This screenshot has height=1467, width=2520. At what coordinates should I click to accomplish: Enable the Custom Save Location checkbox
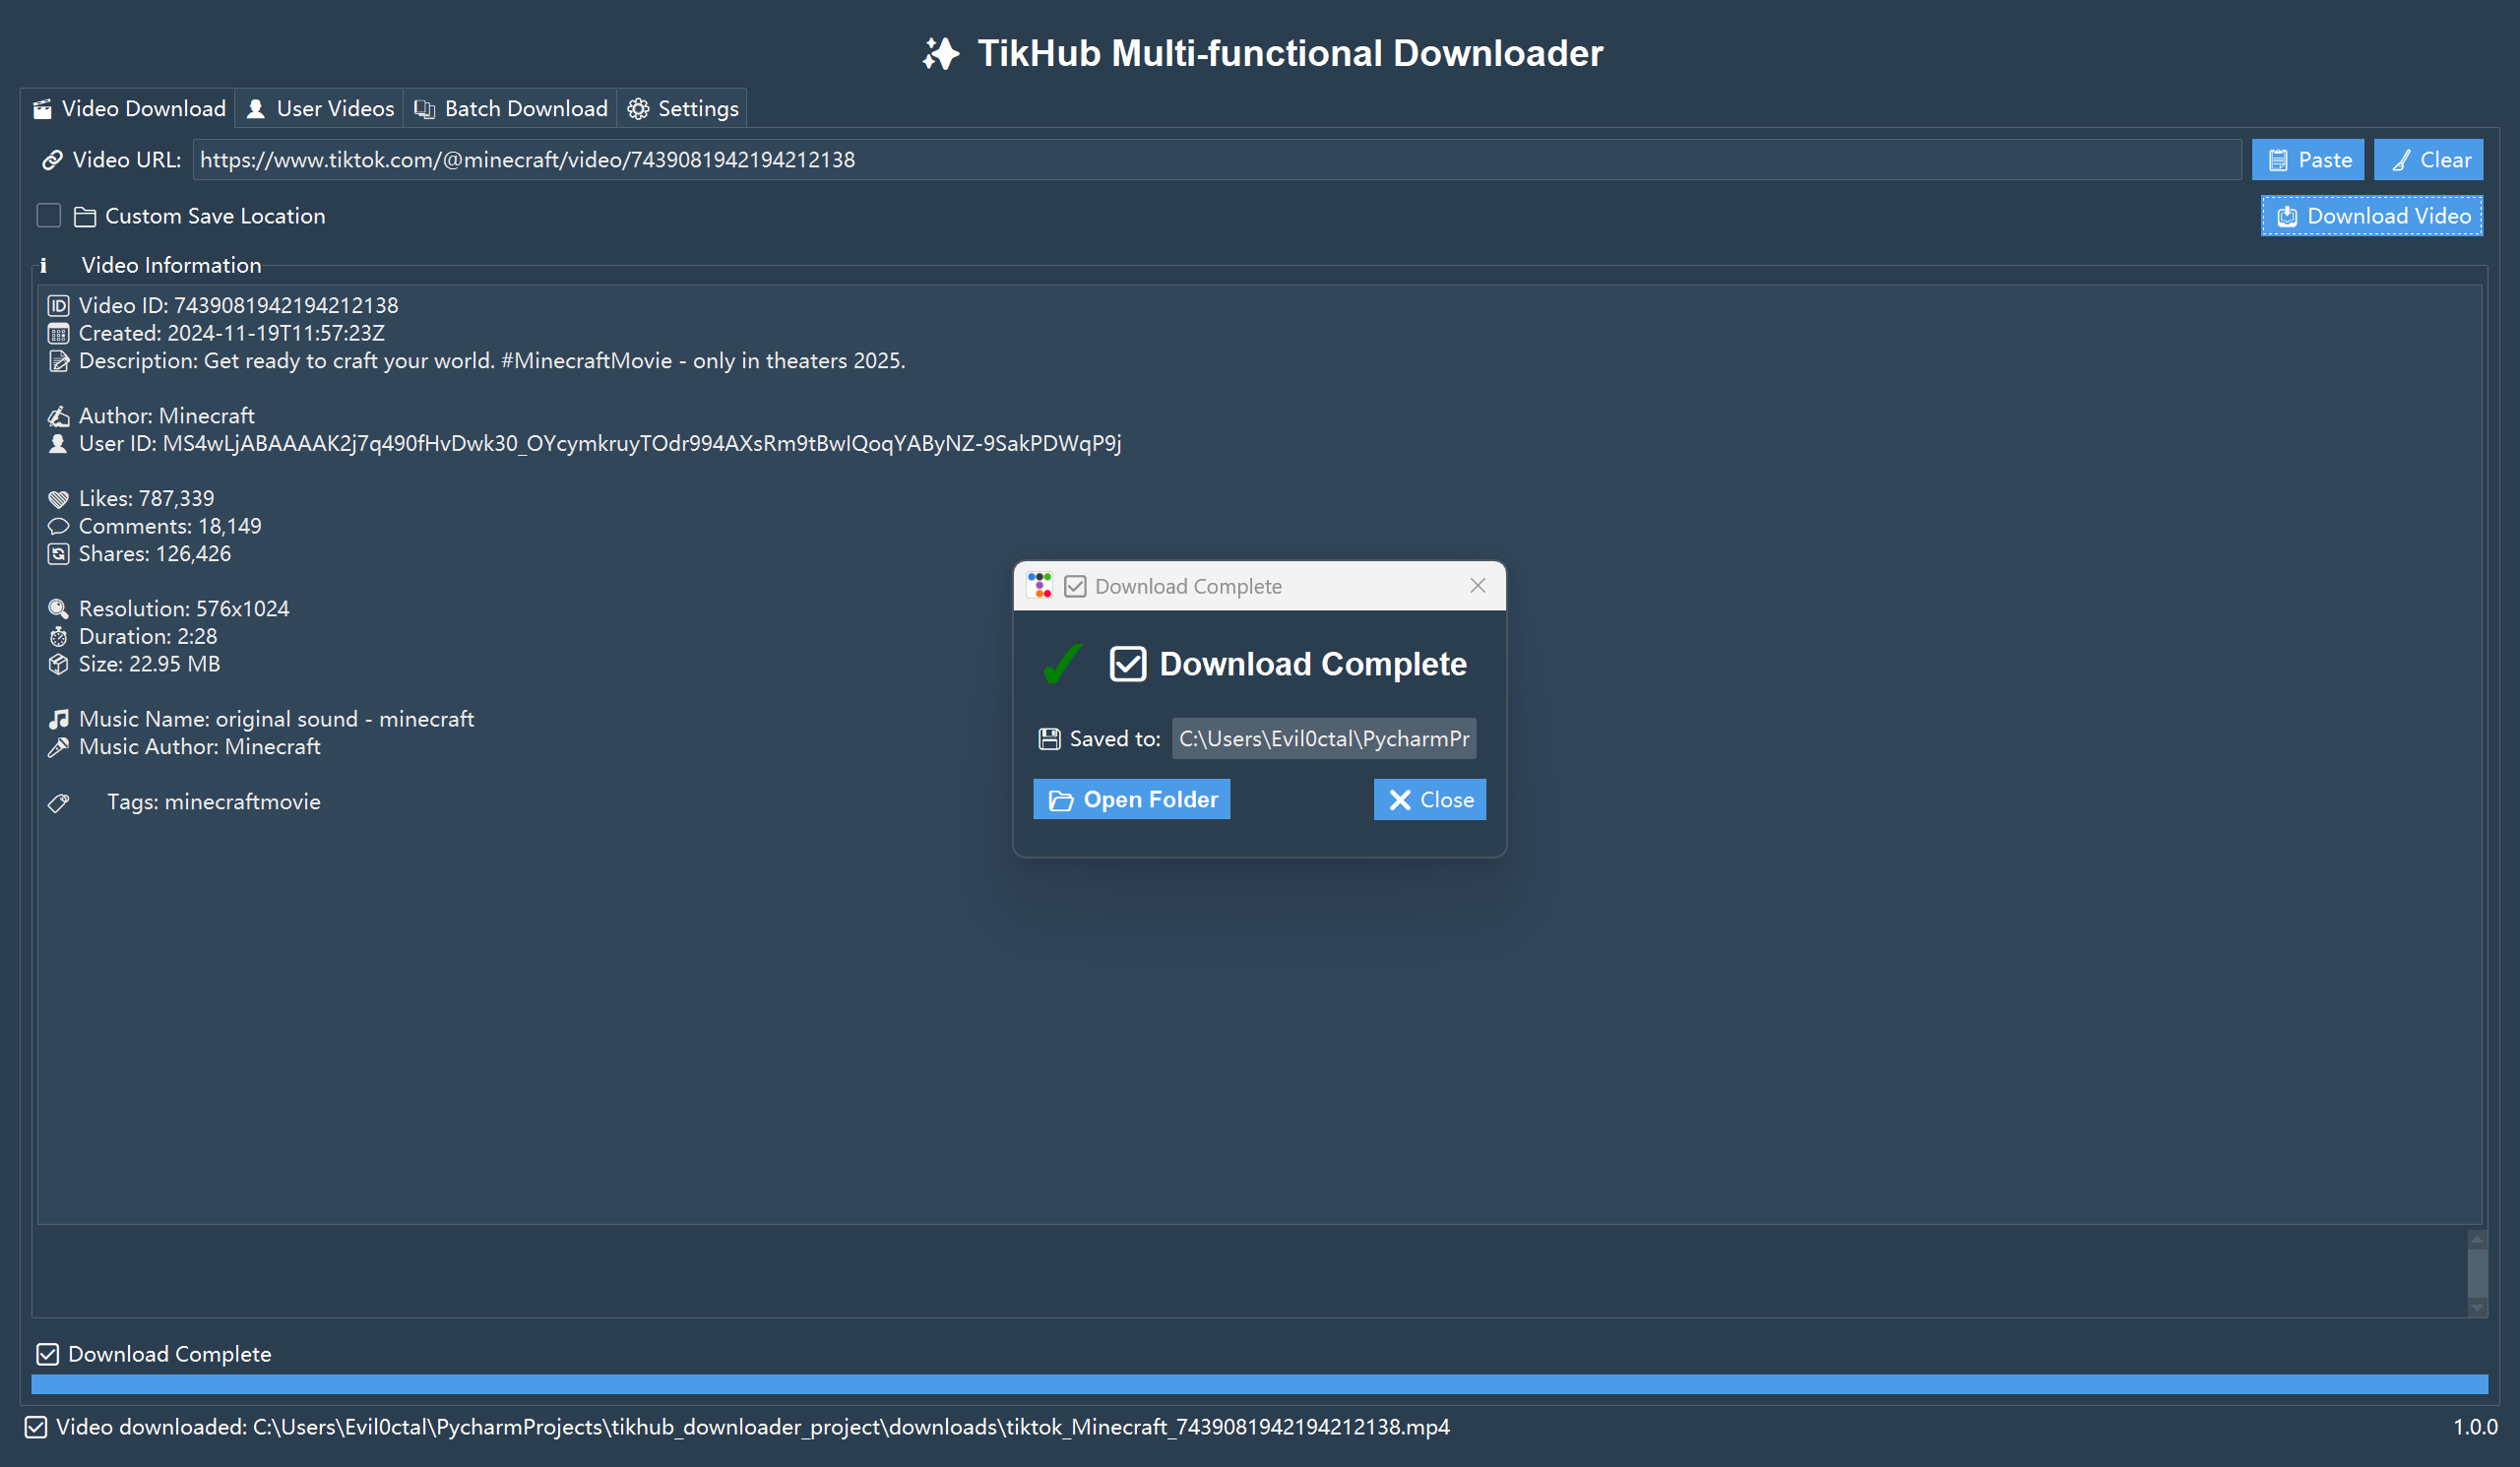(48, 216)
